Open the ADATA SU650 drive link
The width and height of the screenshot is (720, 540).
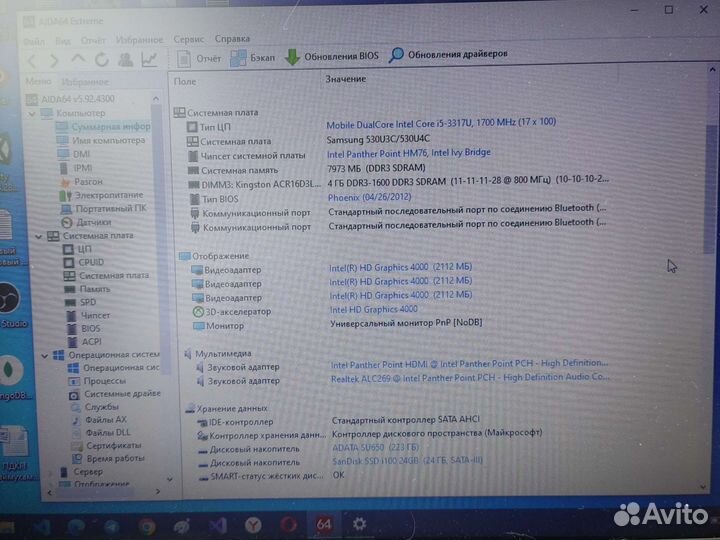(x=375, y=447)
